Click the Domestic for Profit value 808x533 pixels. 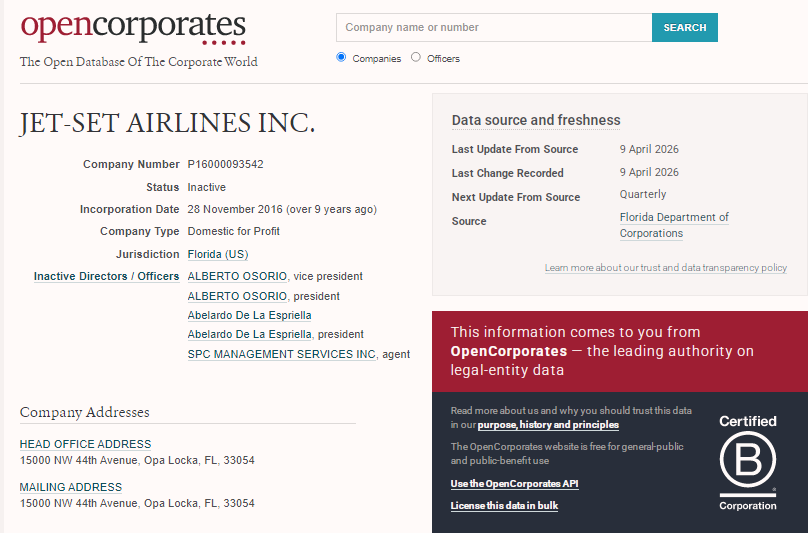233,231
